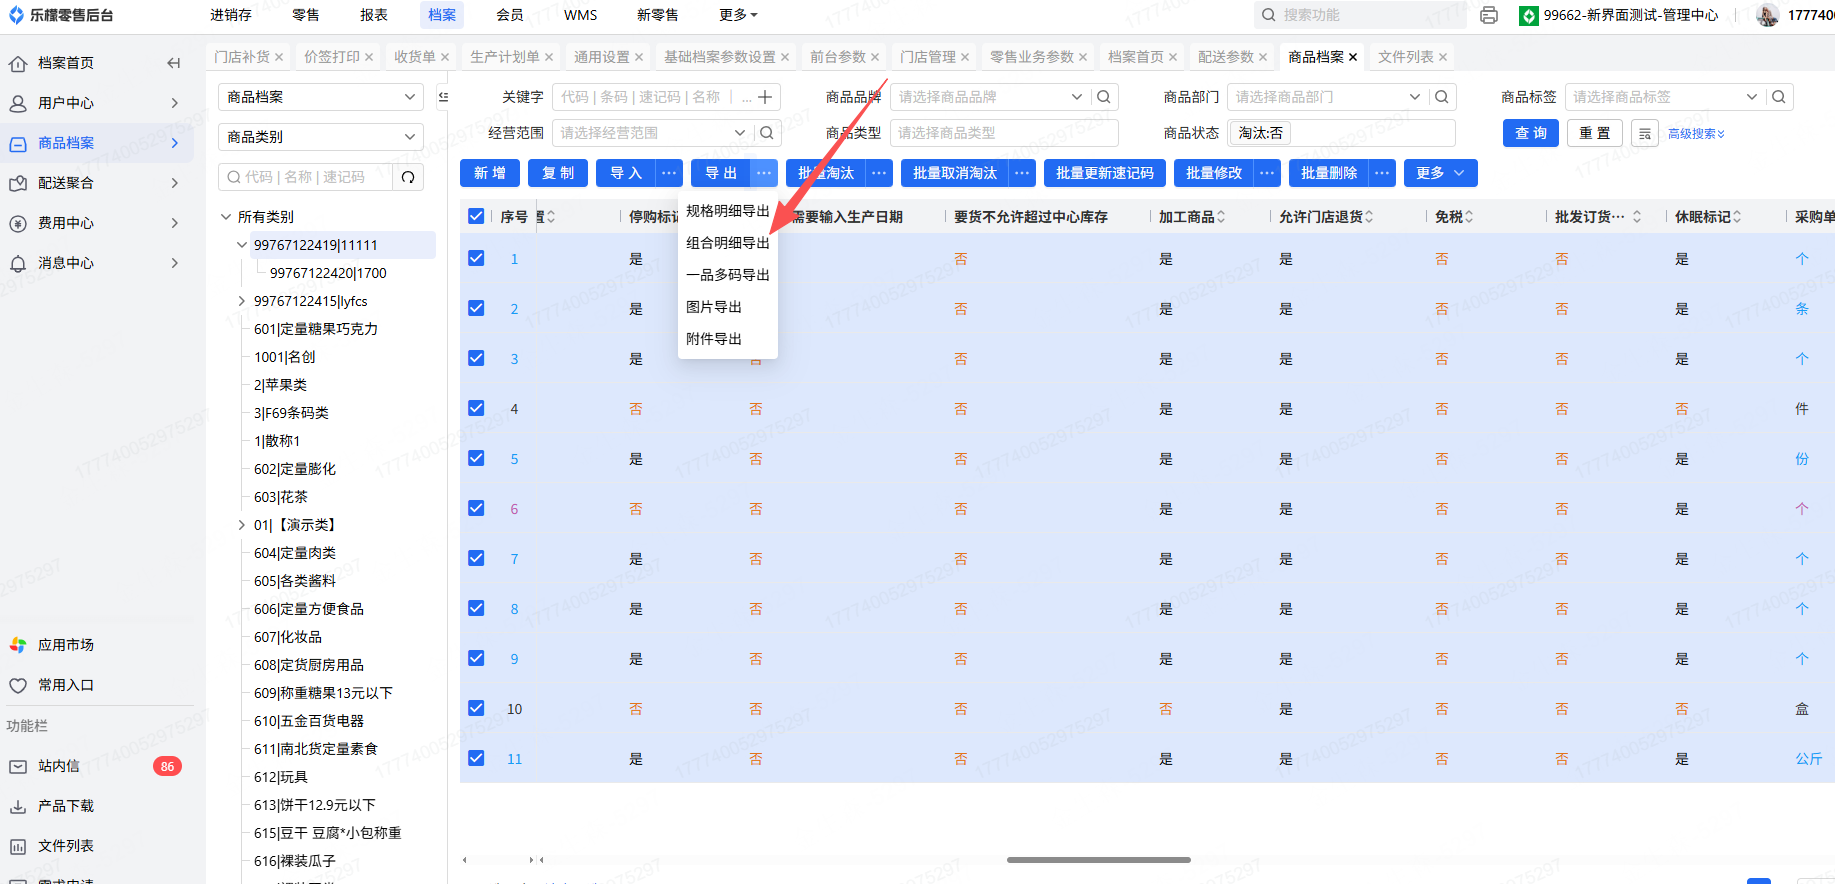Select 规格明细导出 from export menu
Viewport: 1835px width, 884px height.
pyautogui.click(x=728, y=211)
